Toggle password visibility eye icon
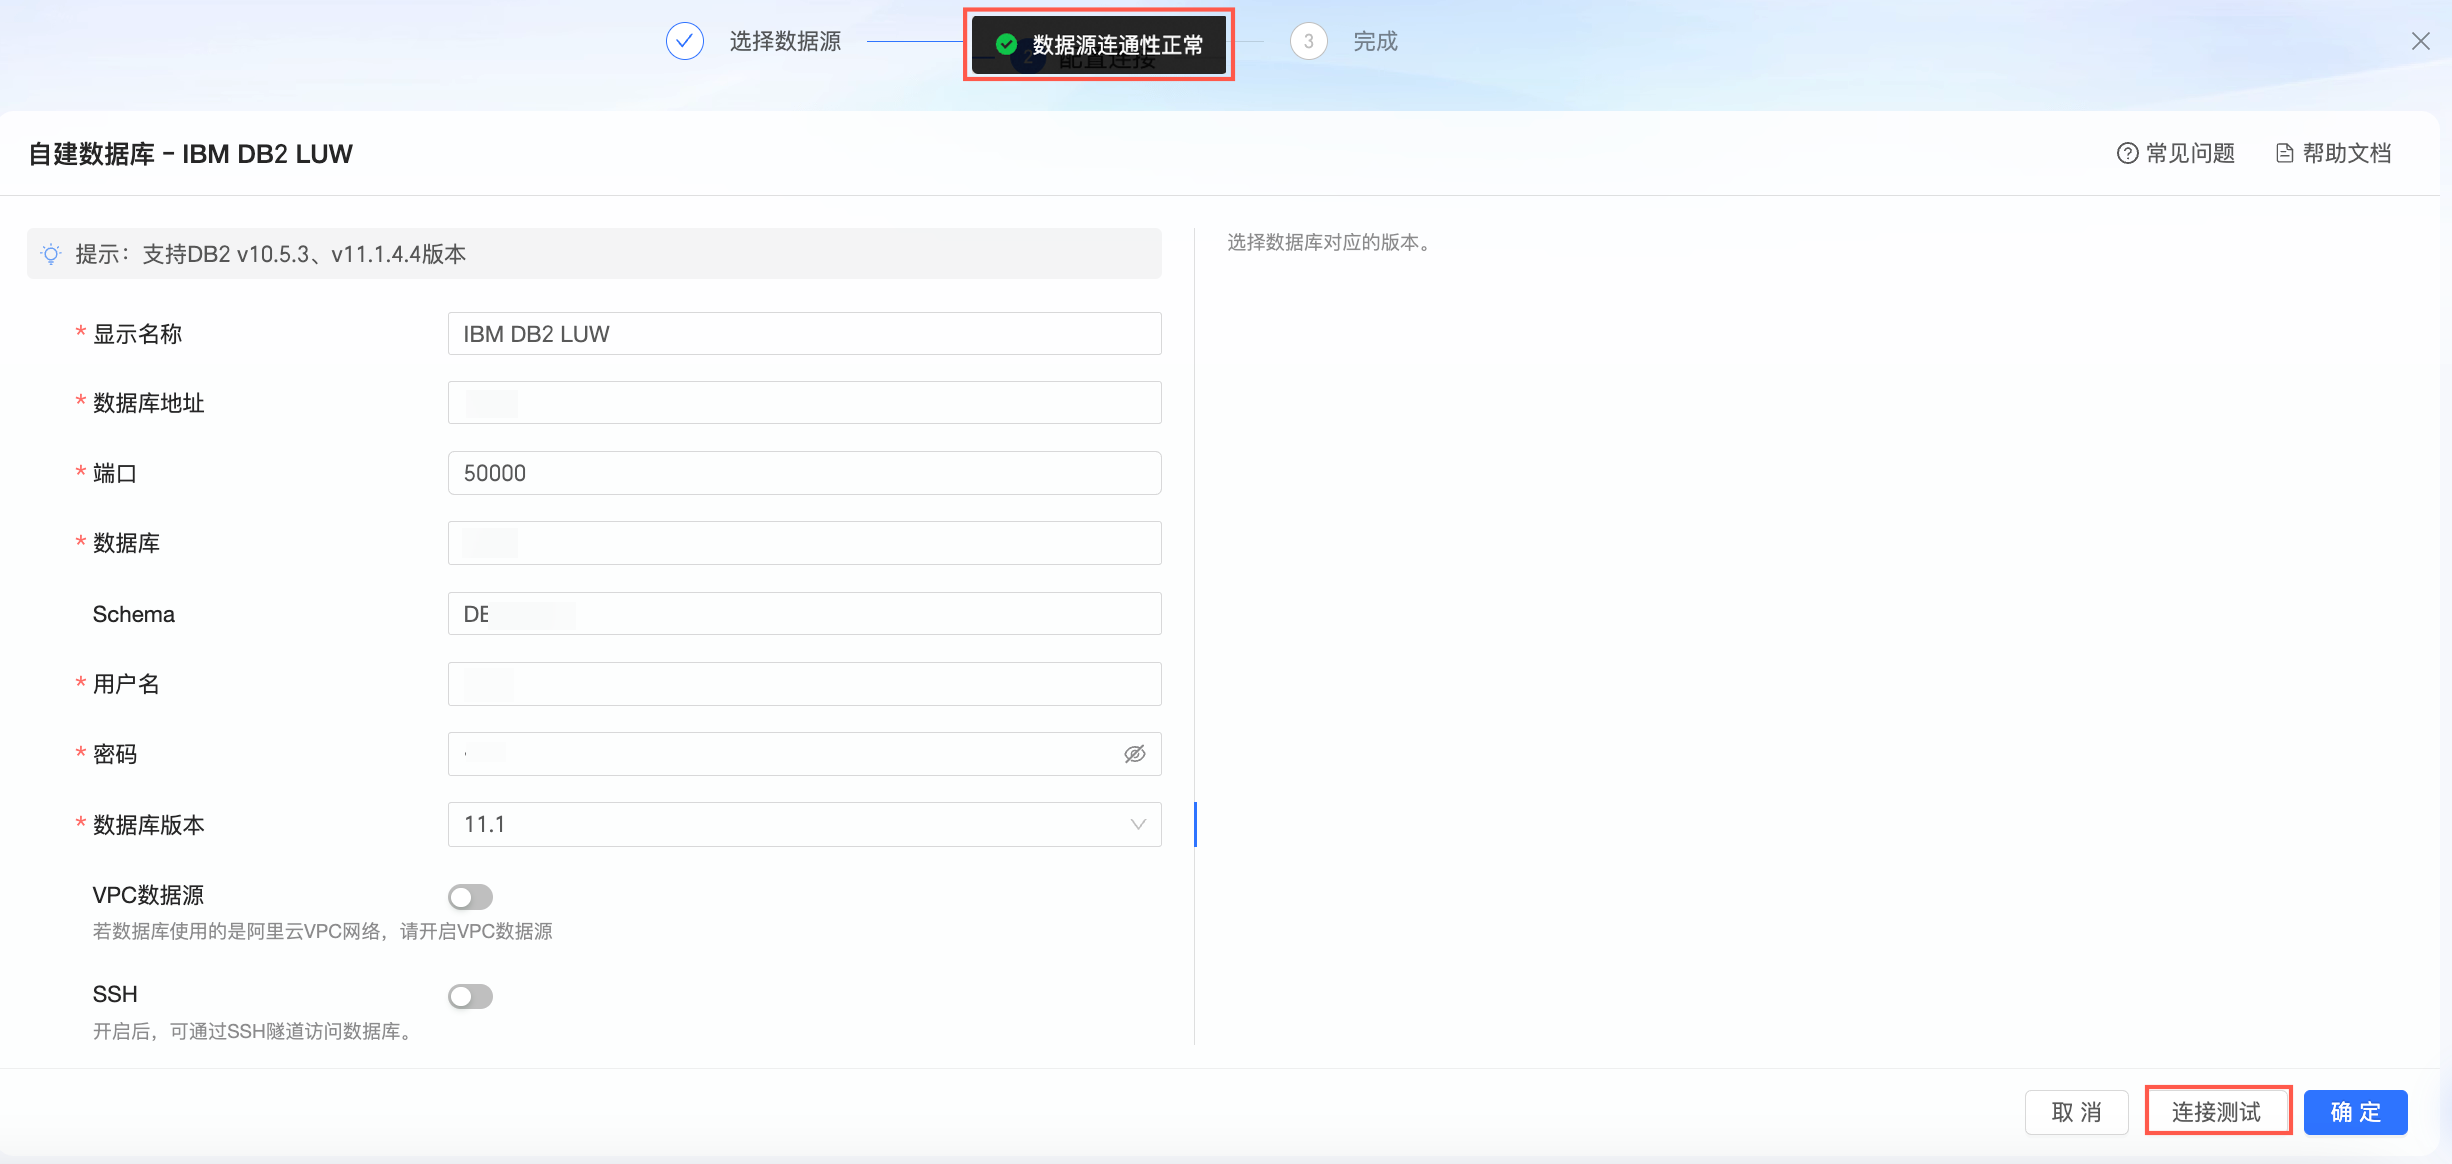2452x1164 pixels. (x=1134, y=754)
